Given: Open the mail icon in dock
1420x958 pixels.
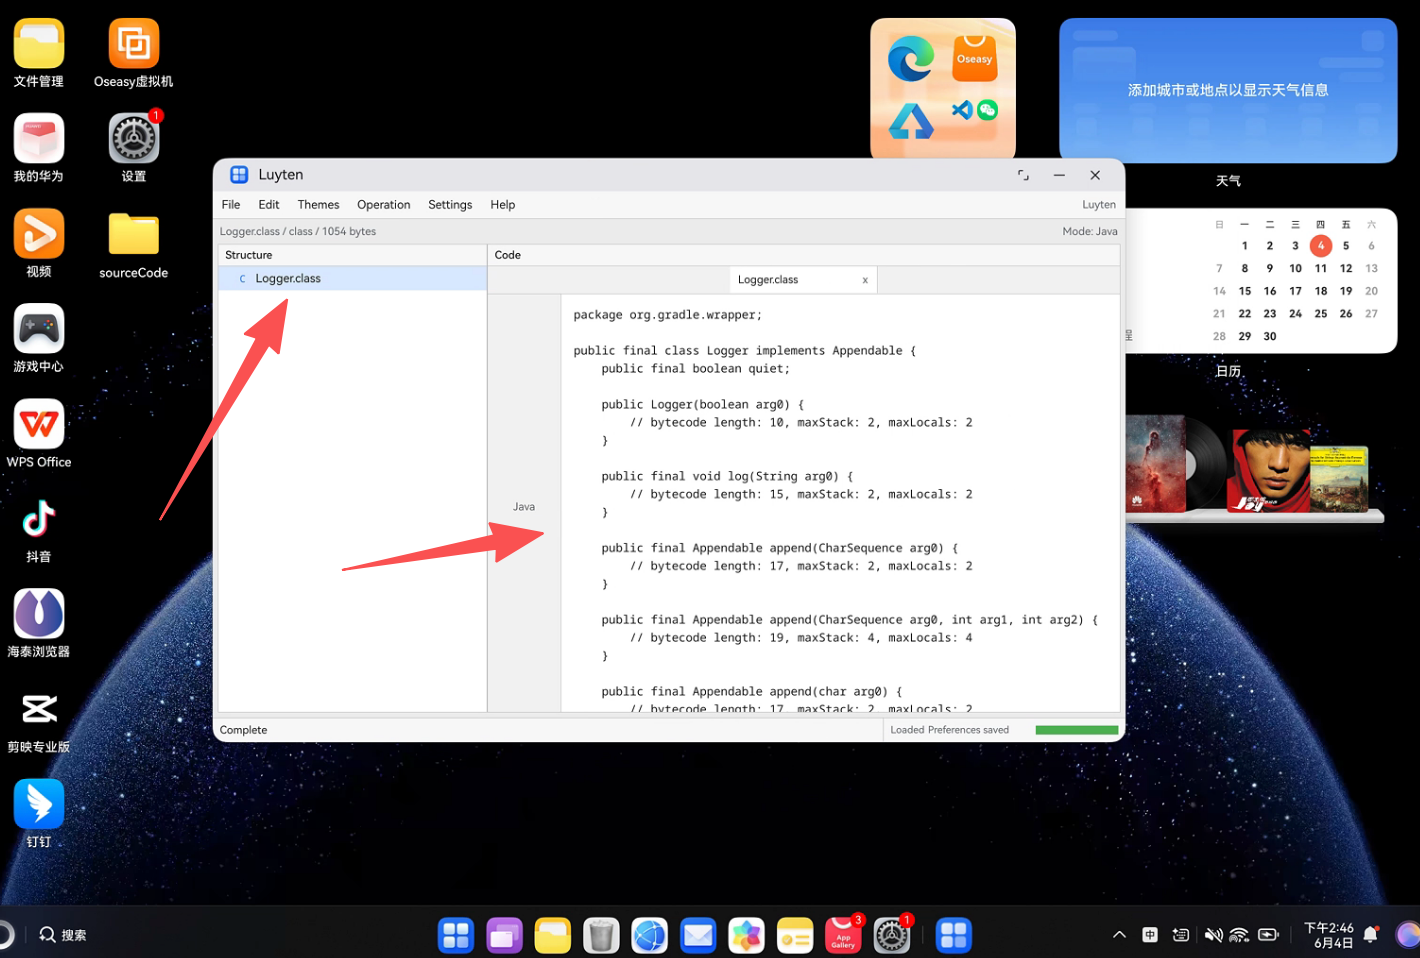Looking at the screenshot, I should (x=698, y=935).
